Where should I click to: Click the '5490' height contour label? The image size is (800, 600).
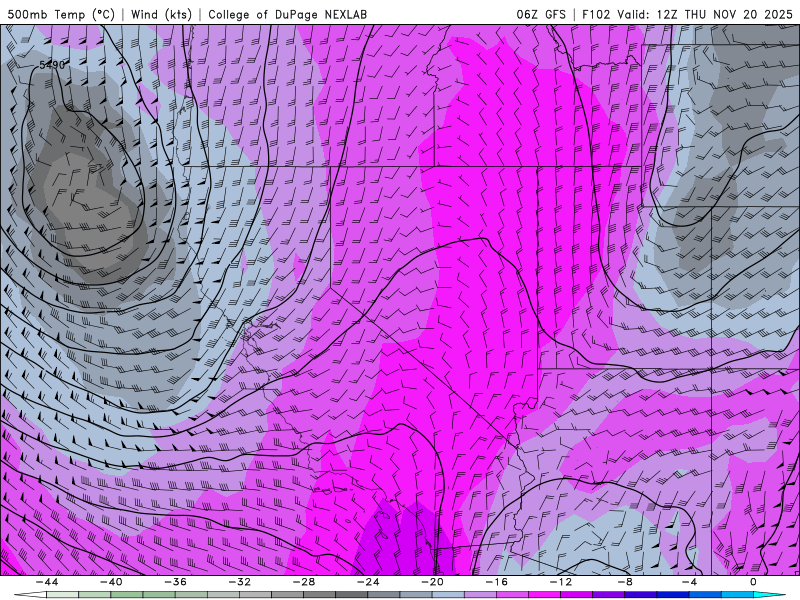point(52,65)
